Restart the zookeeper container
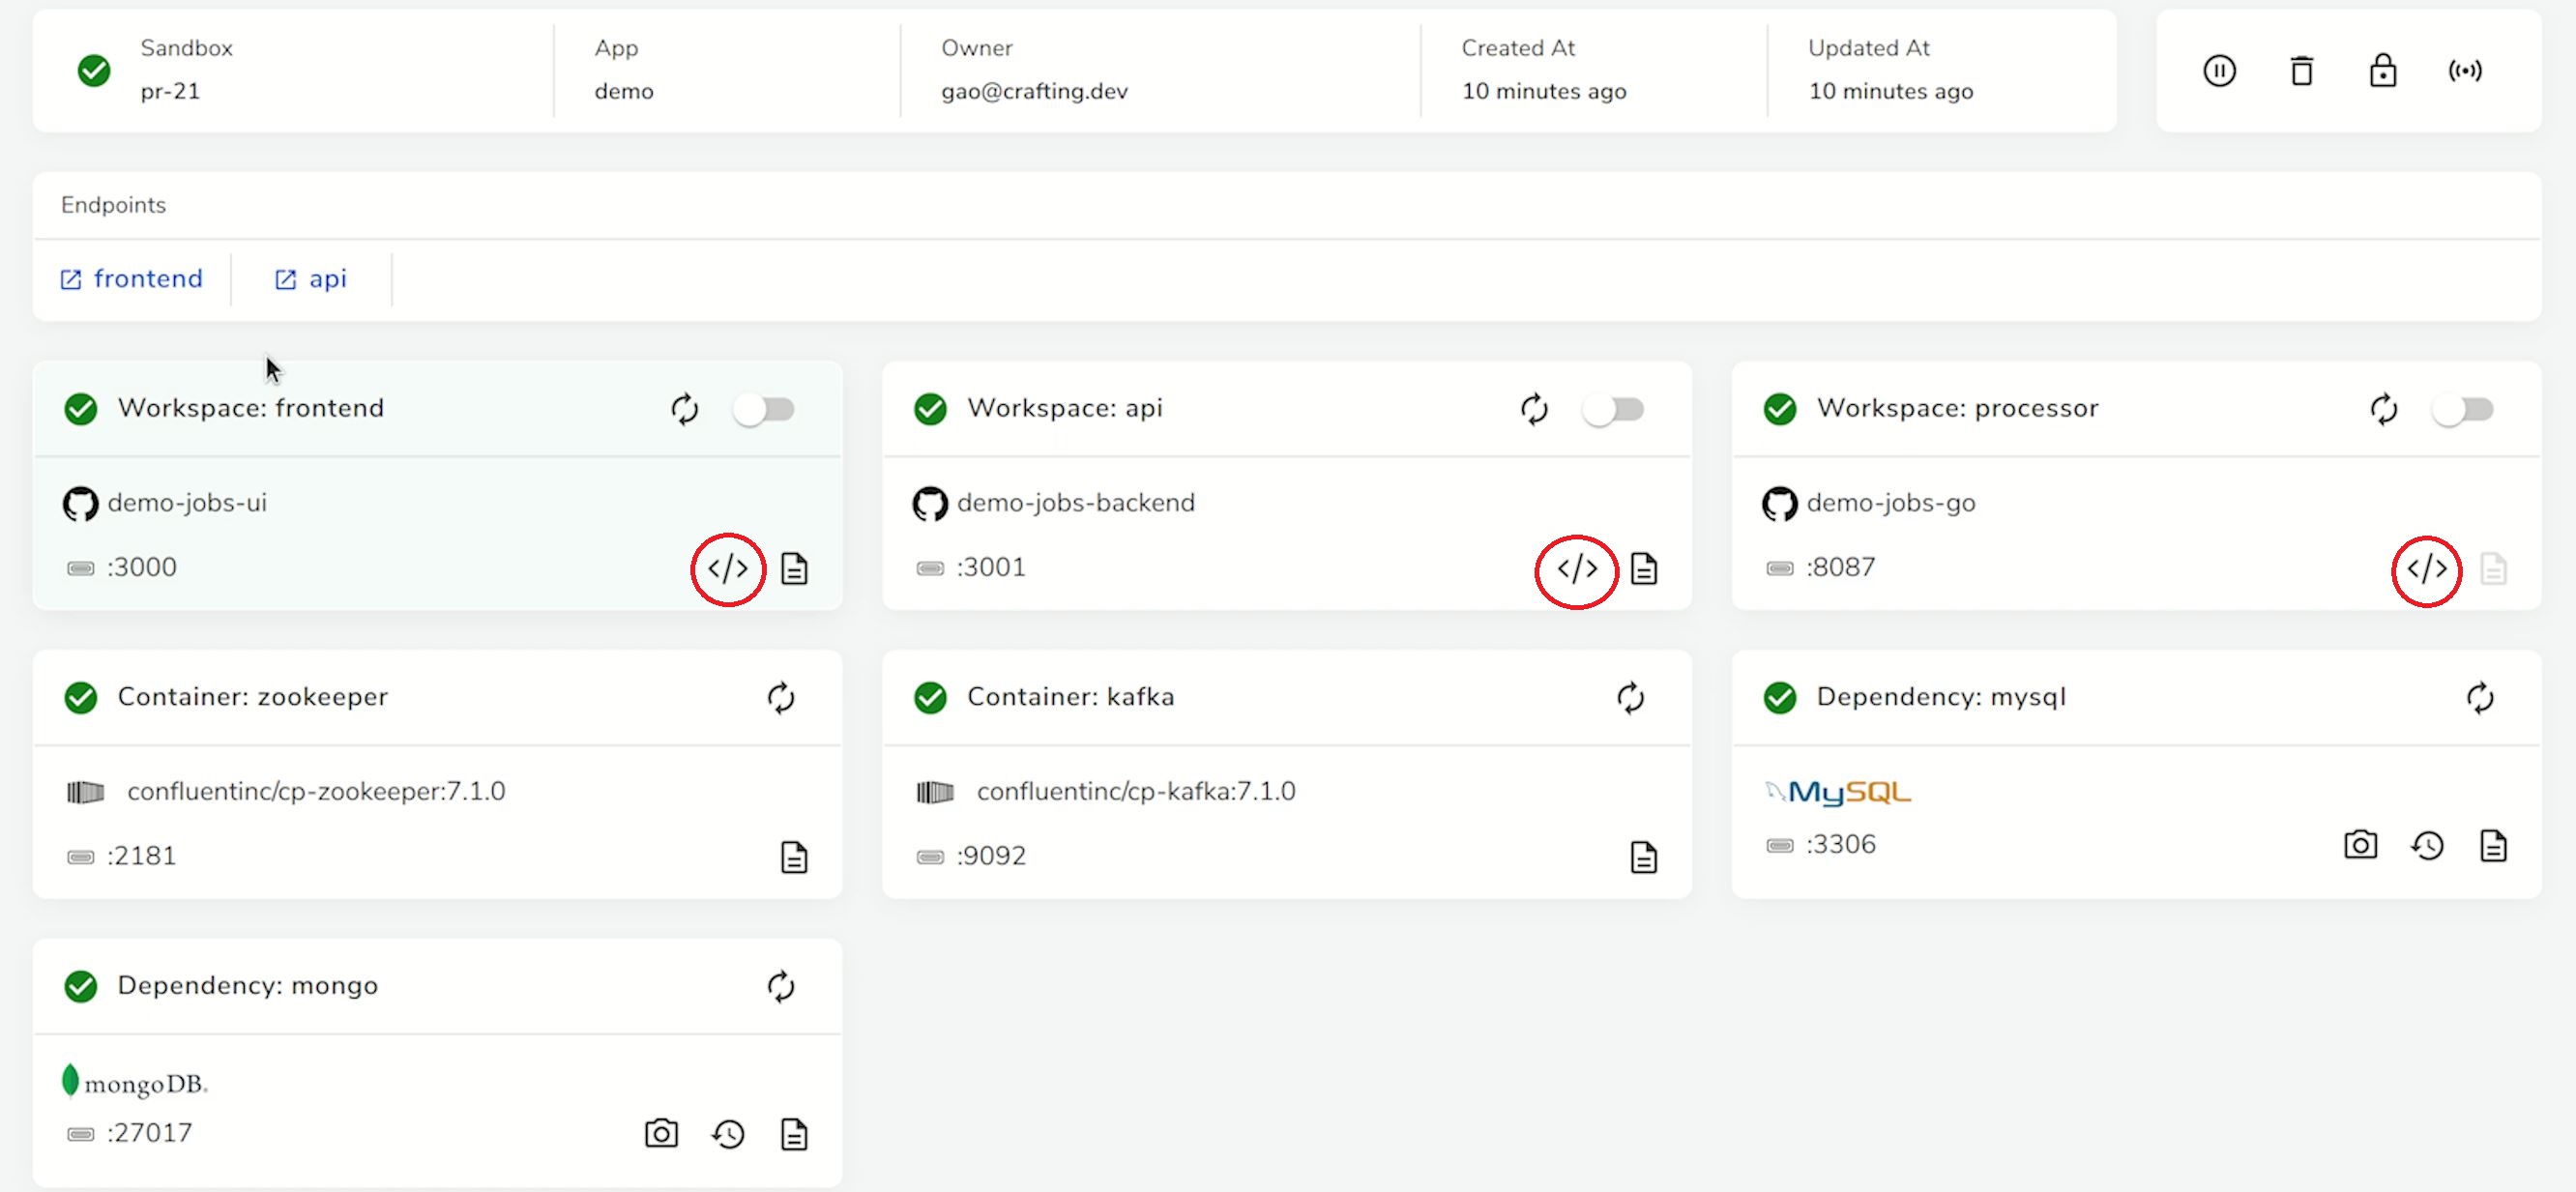2576x1192 pixels. click(x=780, y=697)
